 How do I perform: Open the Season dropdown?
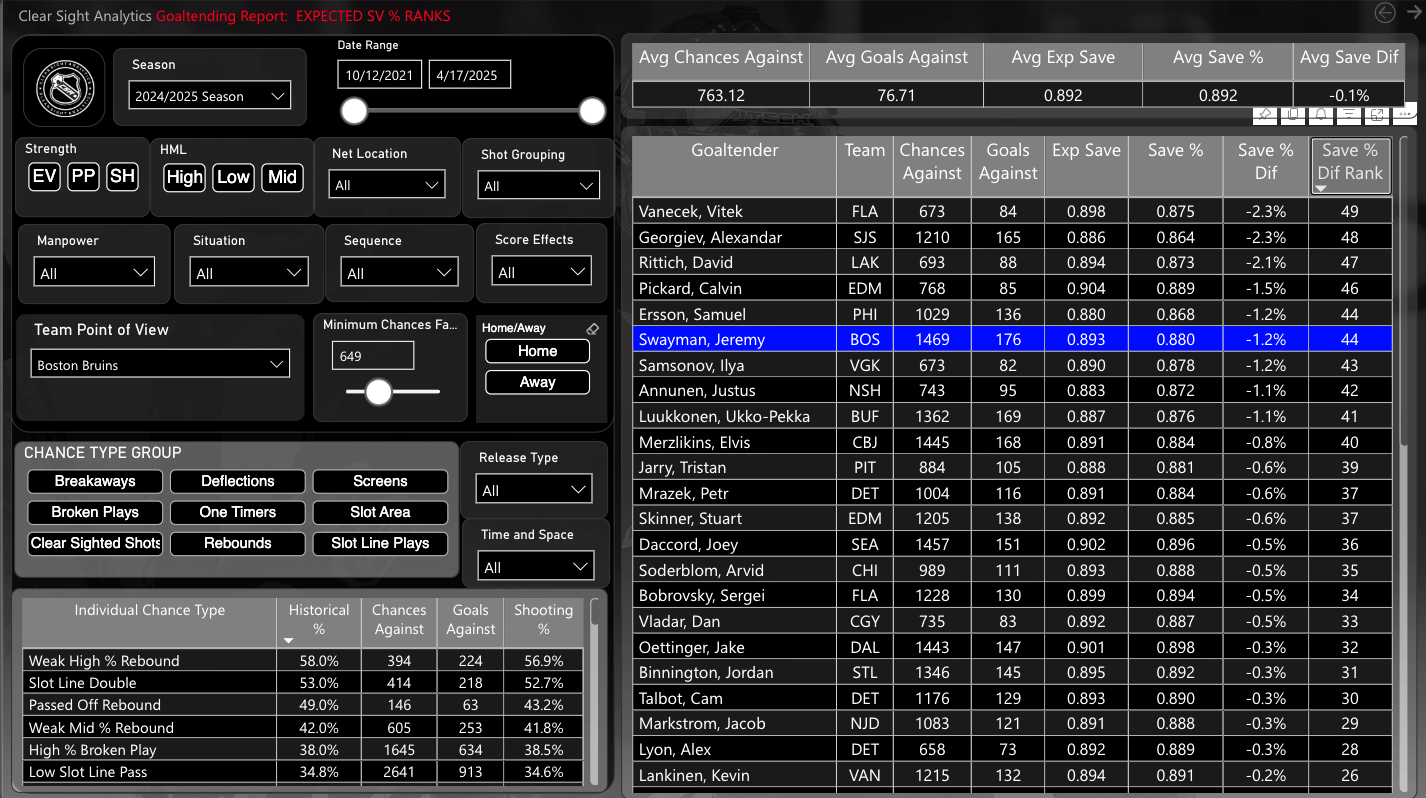210,96
